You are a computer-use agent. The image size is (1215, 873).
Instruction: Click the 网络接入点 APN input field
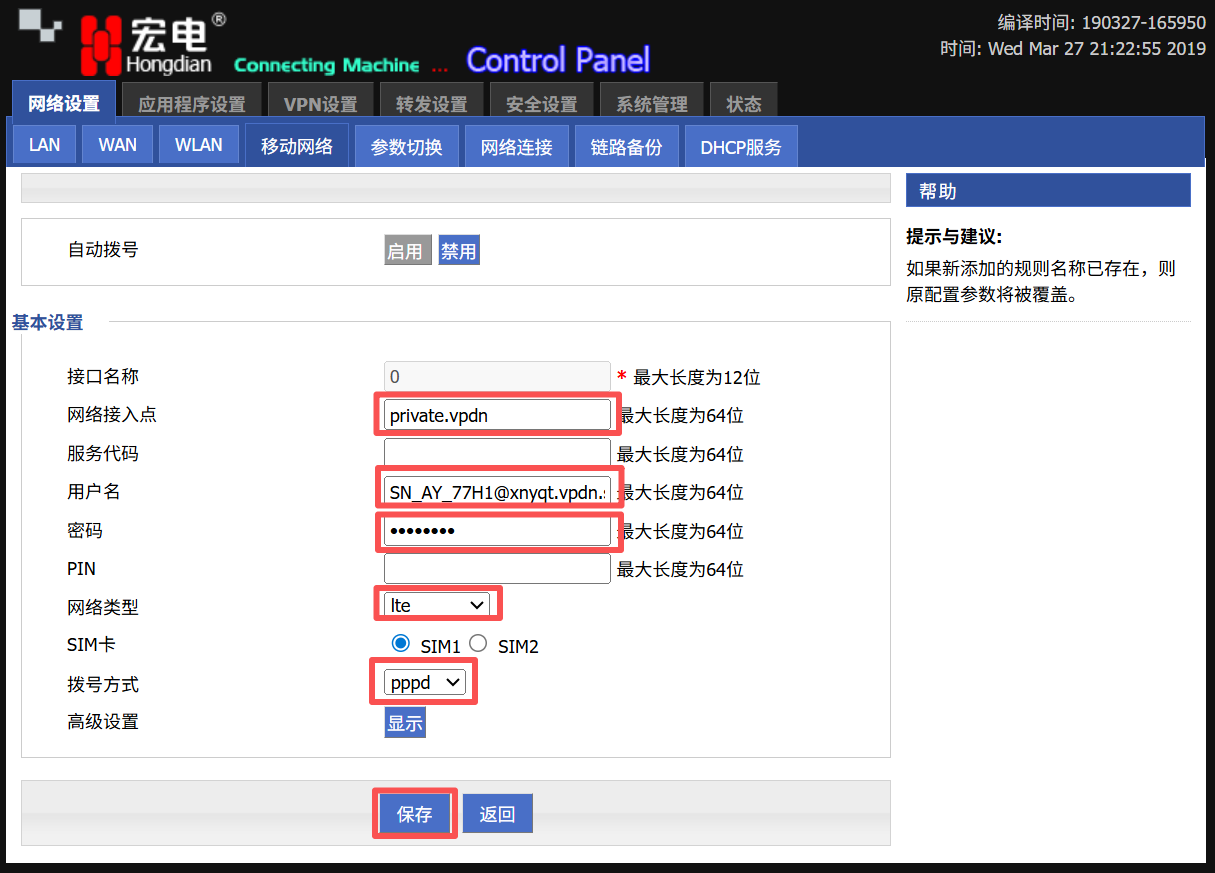pos(497,415)
